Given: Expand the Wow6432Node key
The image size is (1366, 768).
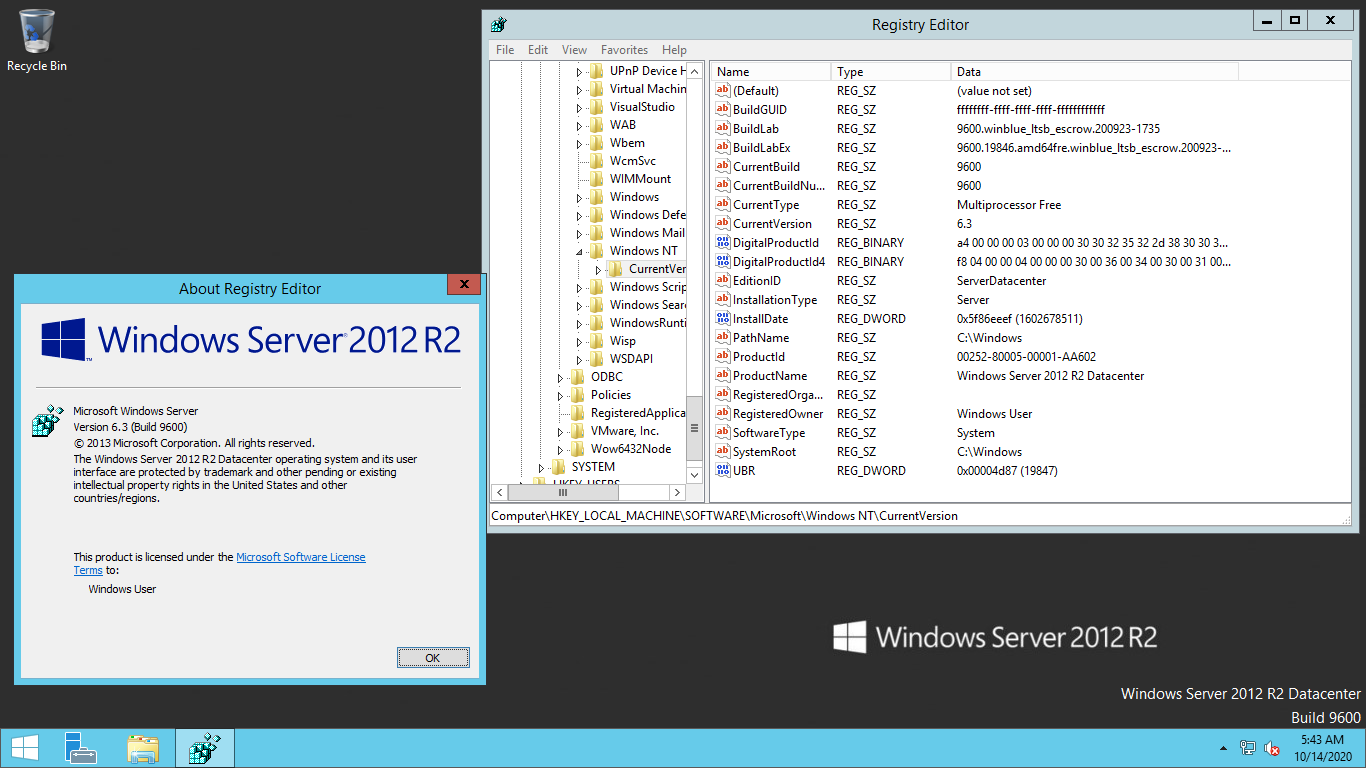Looking at the screenshot, I should (x=560, y=449).
